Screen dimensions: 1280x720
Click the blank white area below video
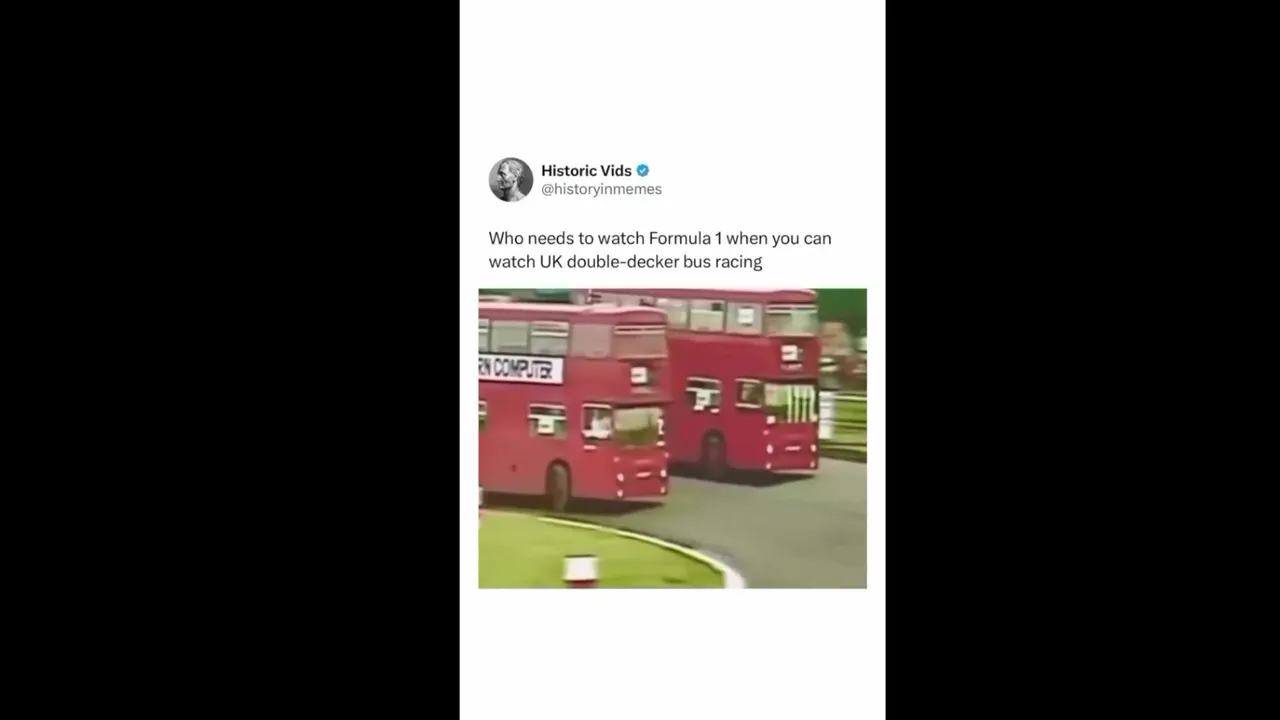pyautogui.click(x=672, y=654)
